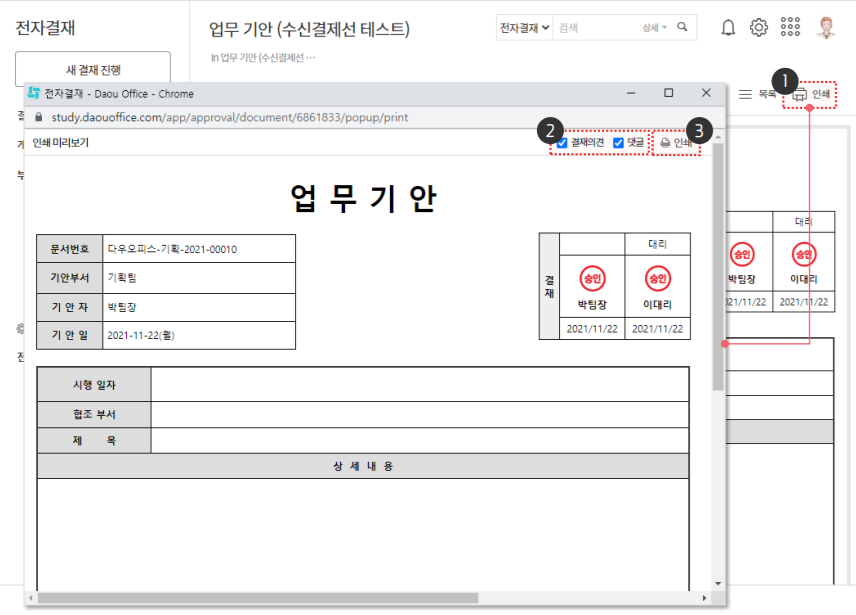Expand the 상세 search options
This screenshot has width=856, height=615.
(x=654, y=28)
